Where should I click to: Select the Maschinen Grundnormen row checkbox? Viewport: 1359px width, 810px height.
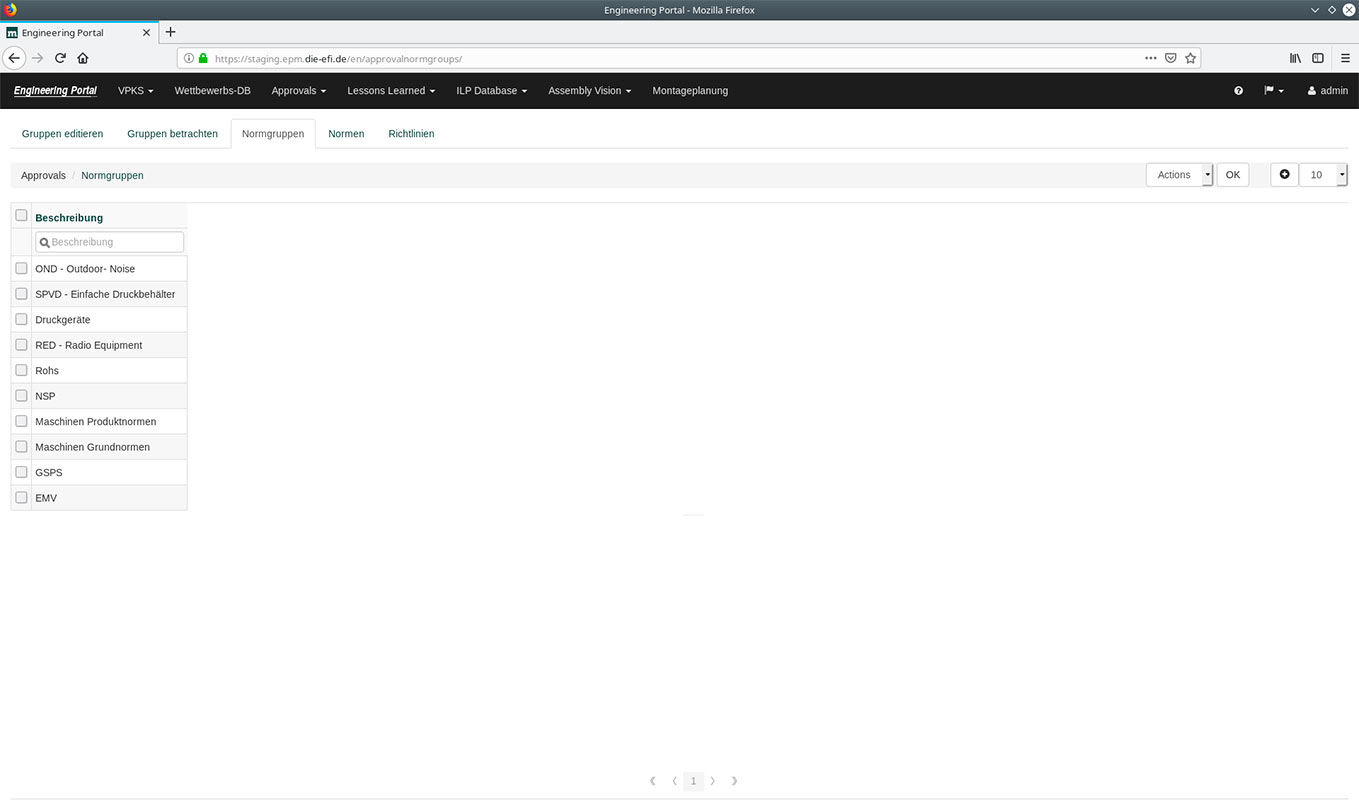tap(21, 447)
